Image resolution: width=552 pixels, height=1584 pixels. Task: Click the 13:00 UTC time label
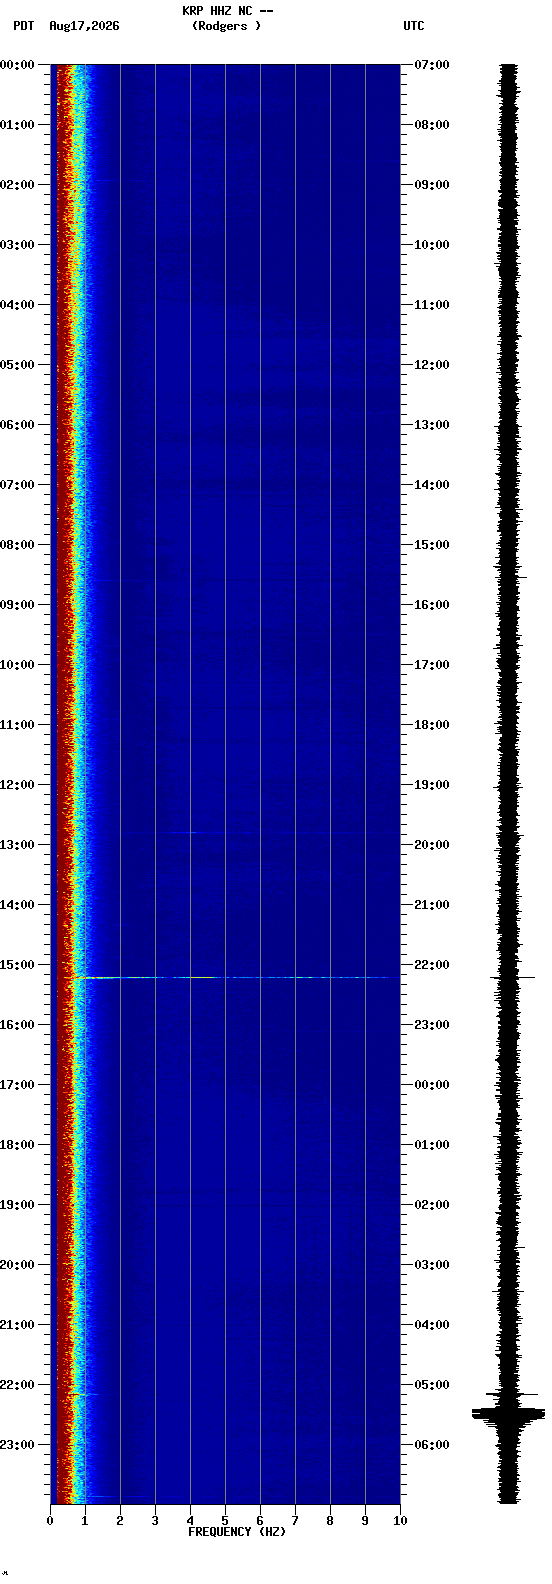(x=432, y=425)
